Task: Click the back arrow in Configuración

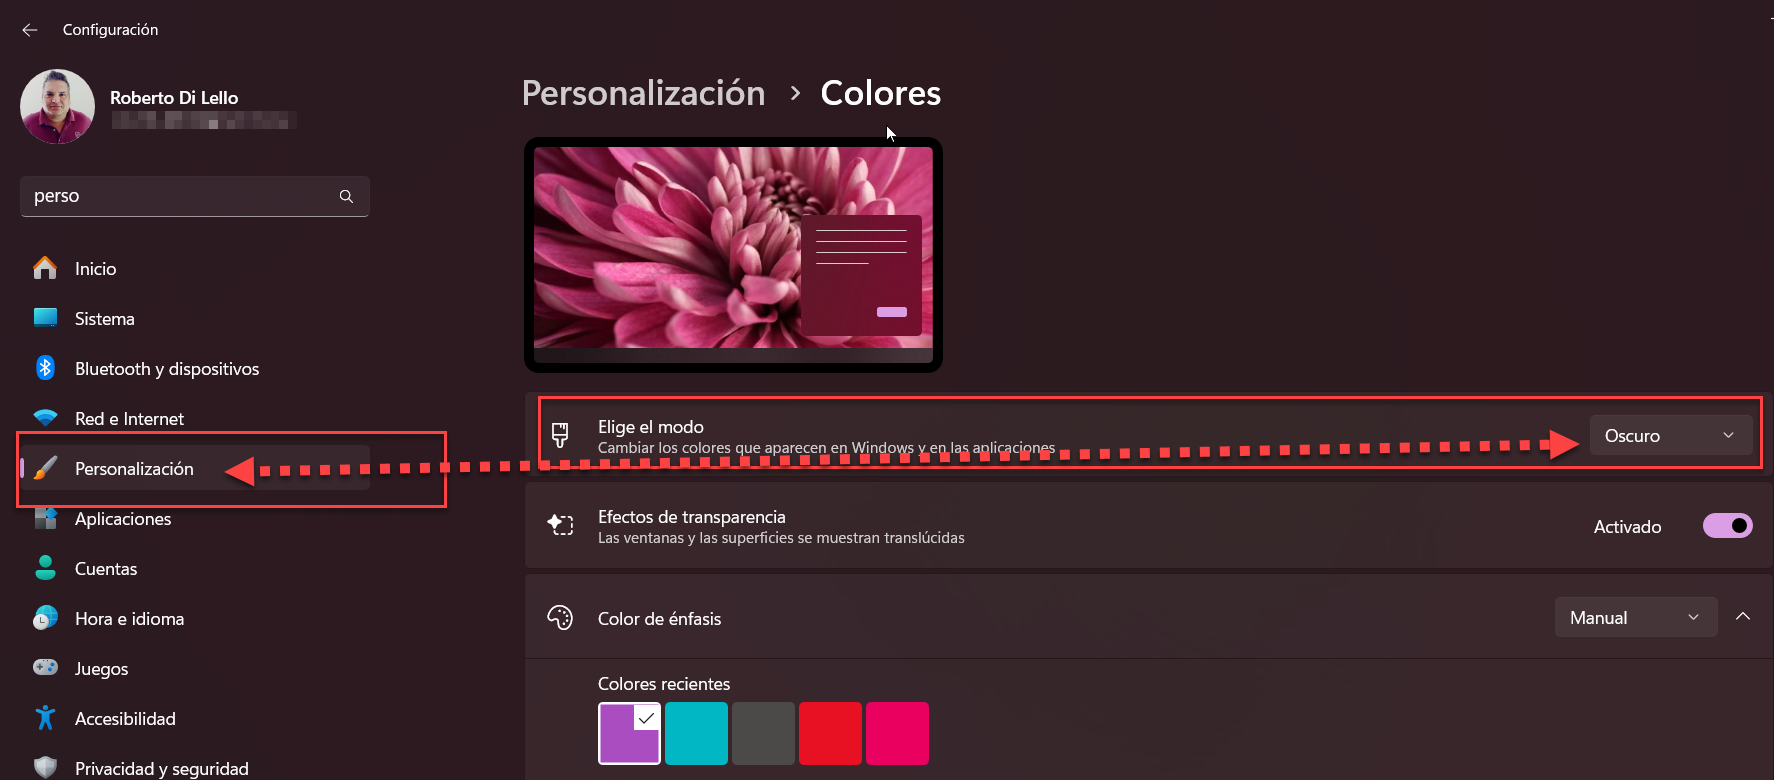Action: (x=30, y=30)
